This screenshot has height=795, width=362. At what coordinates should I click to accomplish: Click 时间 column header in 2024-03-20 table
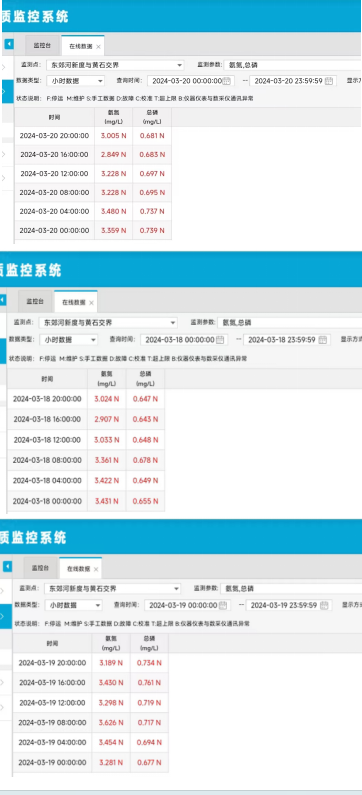tap(55, 117)
